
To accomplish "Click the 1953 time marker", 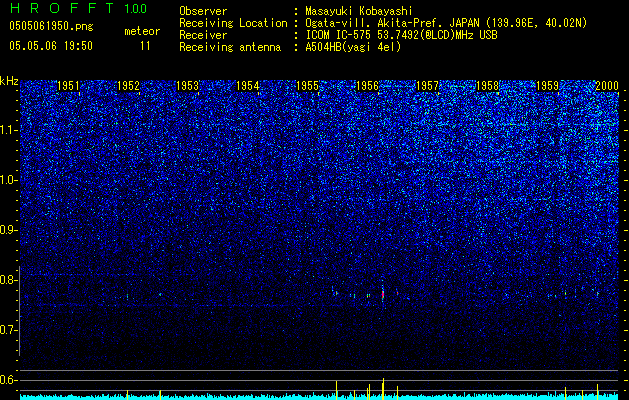I will point(188,86).
